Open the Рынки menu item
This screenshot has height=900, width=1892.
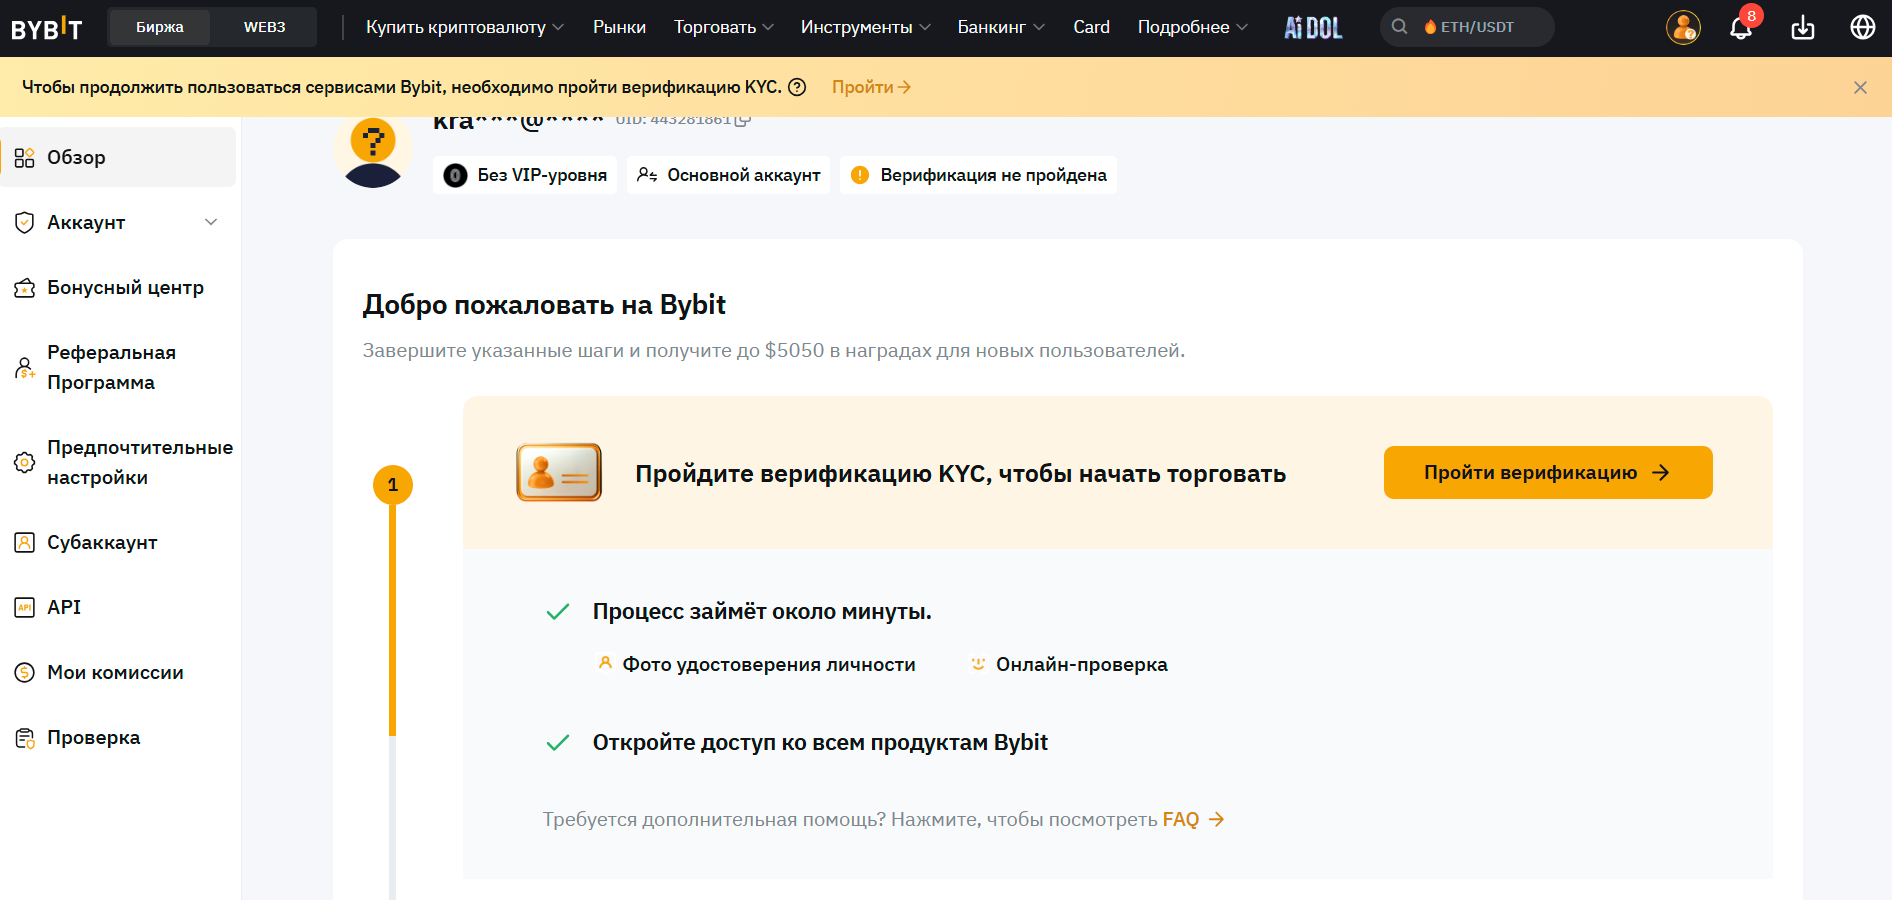[619, 27]
